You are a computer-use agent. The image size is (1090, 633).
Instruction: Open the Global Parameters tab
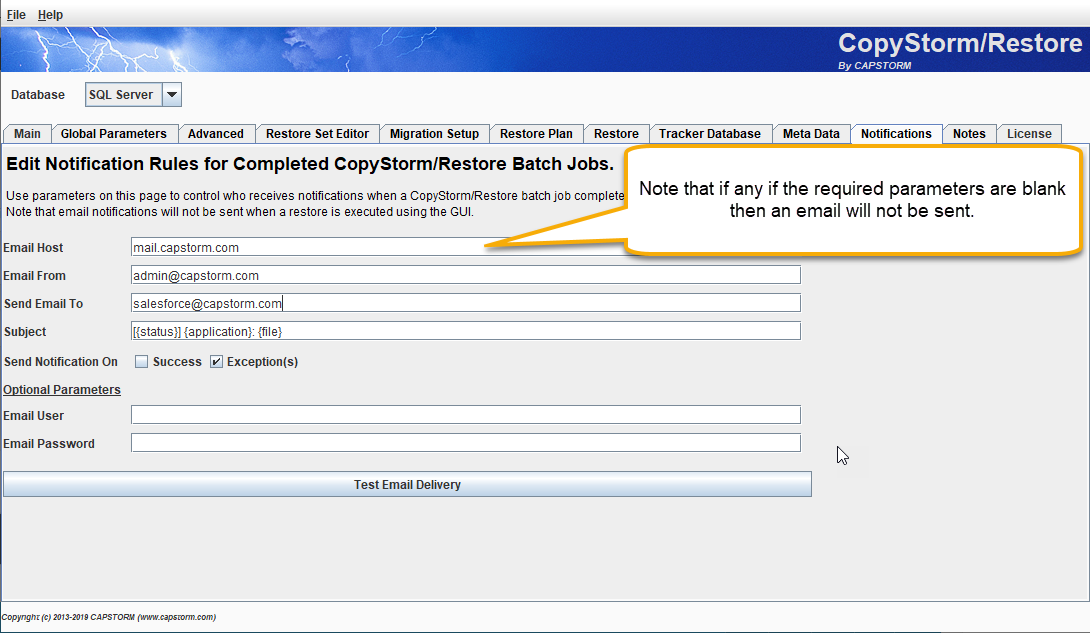pos(114,134)
